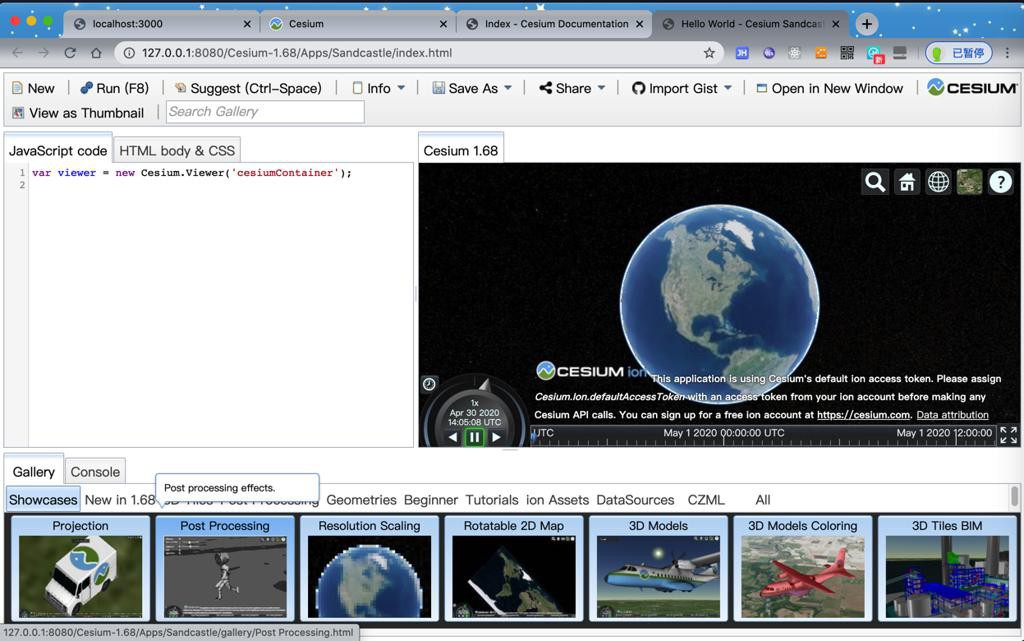Viewport: 1024px width, 641px height.
Task: Go back to previous page
Action: [18, 53]
